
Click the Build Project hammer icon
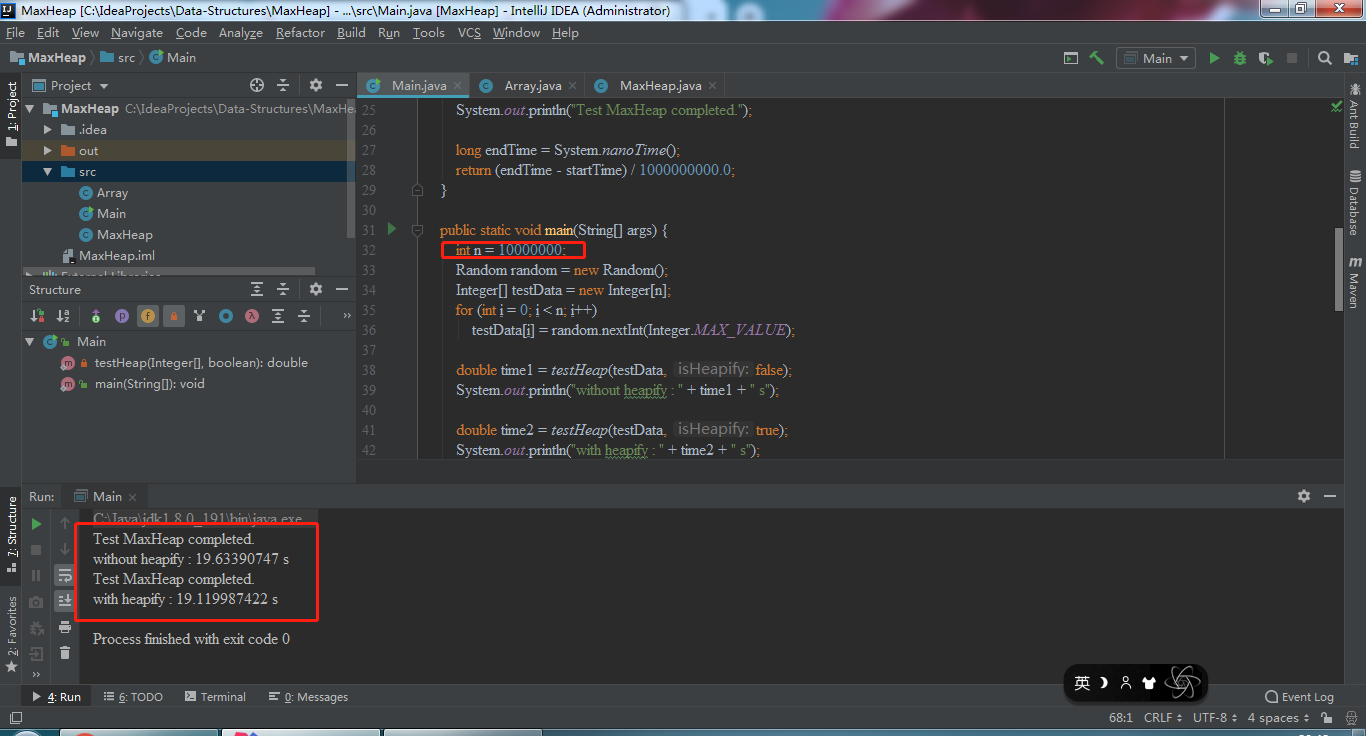pos(1097,58)
